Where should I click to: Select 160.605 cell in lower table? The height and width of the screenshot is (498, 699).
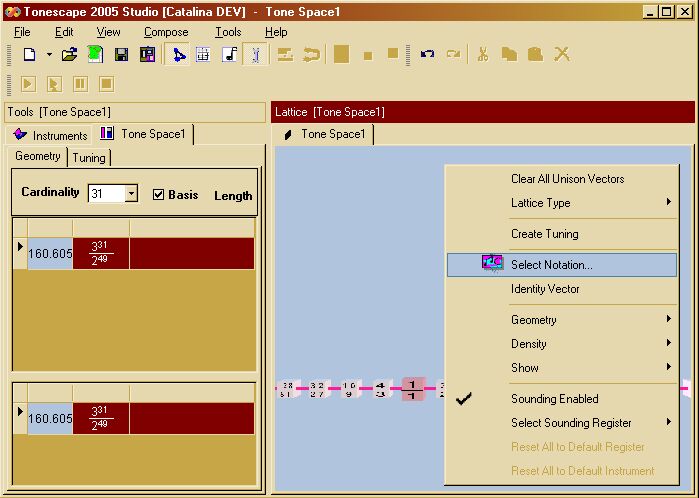[50, 418]
